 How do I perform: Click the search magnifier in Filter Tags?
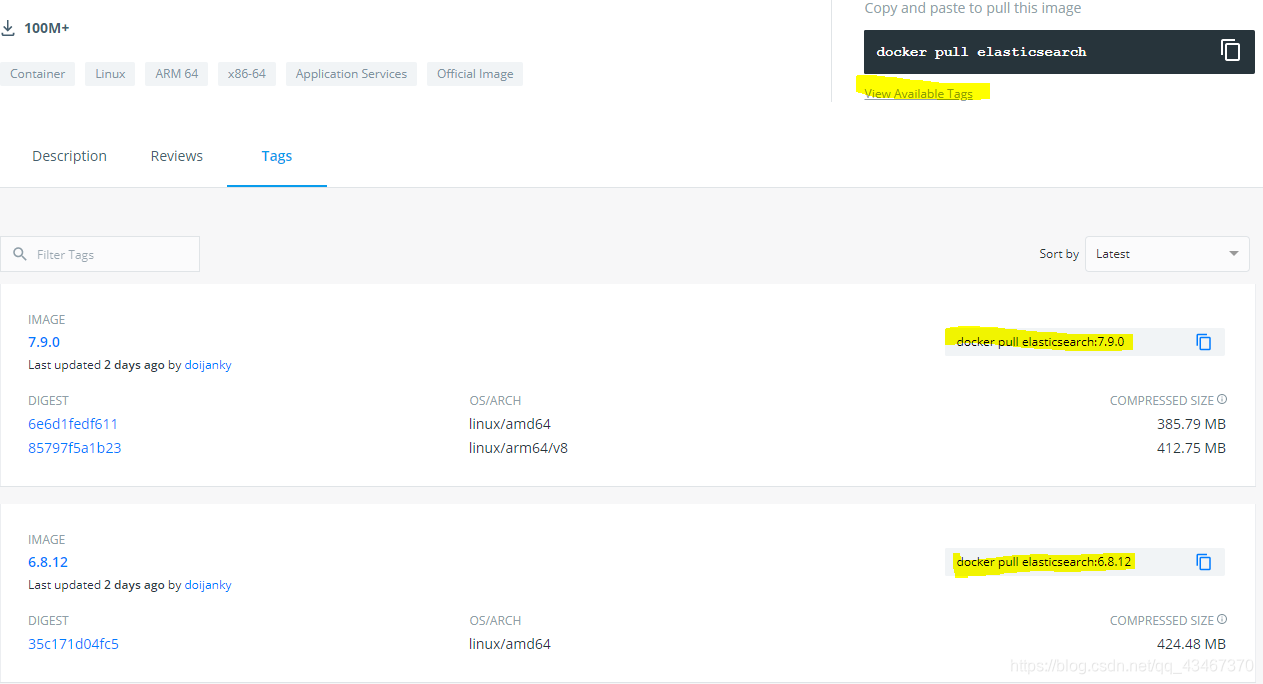pos(20,254)
